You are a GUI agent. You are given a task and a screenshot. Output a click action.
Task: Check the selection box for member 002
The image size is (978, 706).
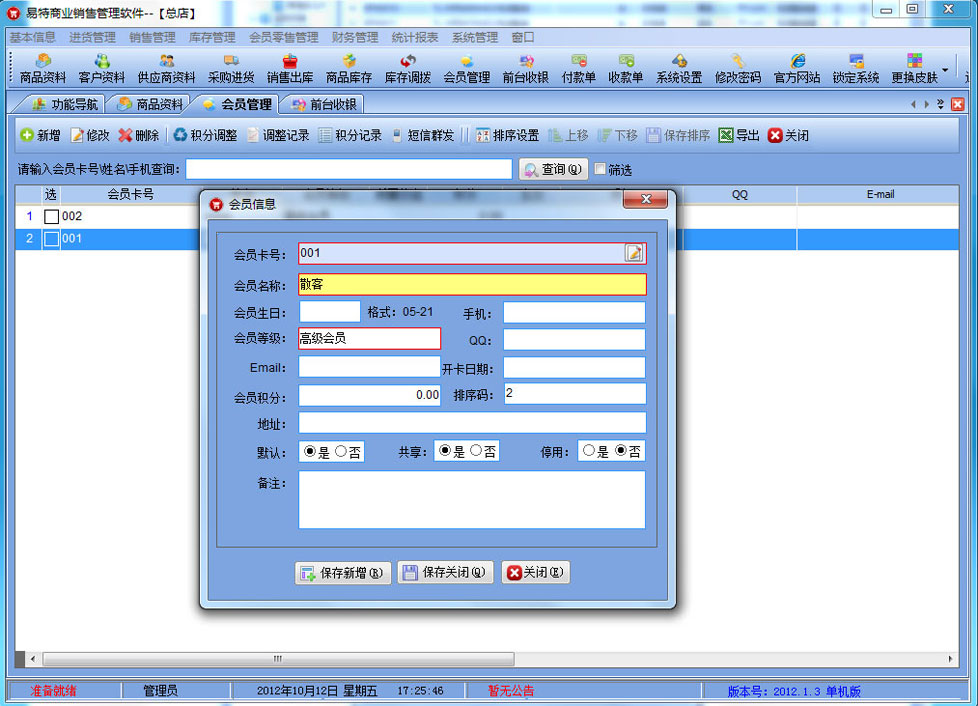[51, 217]
